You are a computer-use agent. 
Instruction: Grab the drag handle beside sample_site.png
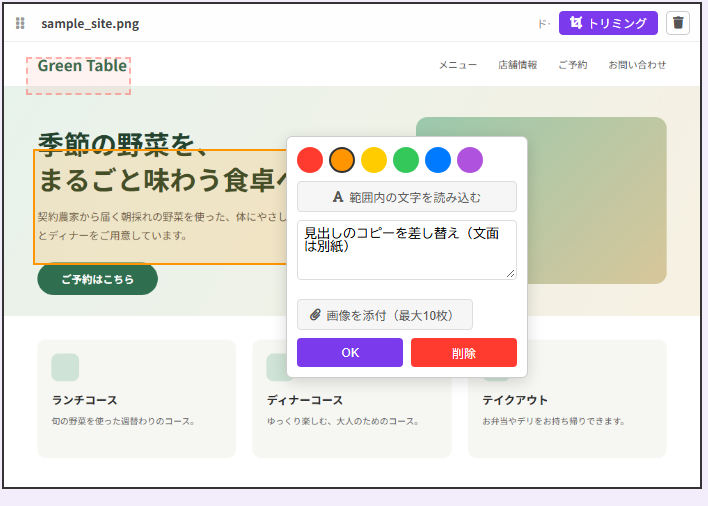[x=20, y=23]
